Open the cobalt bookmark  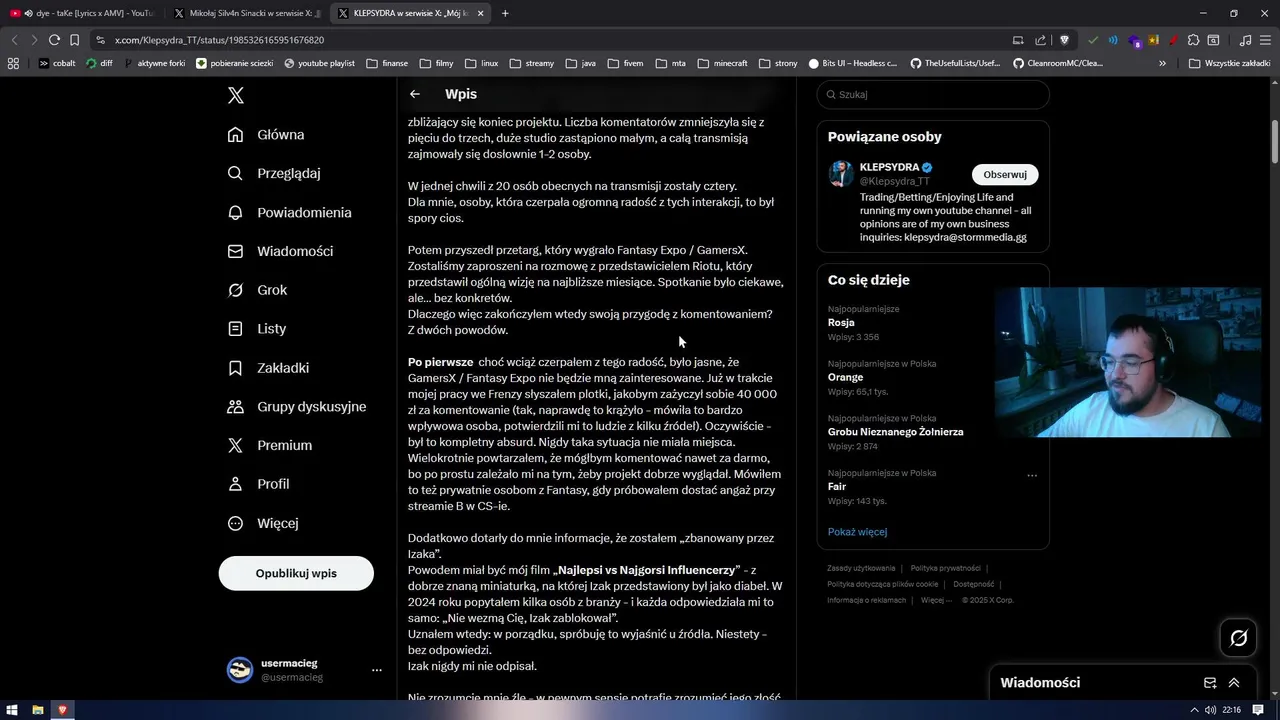[x=57, y=63]
